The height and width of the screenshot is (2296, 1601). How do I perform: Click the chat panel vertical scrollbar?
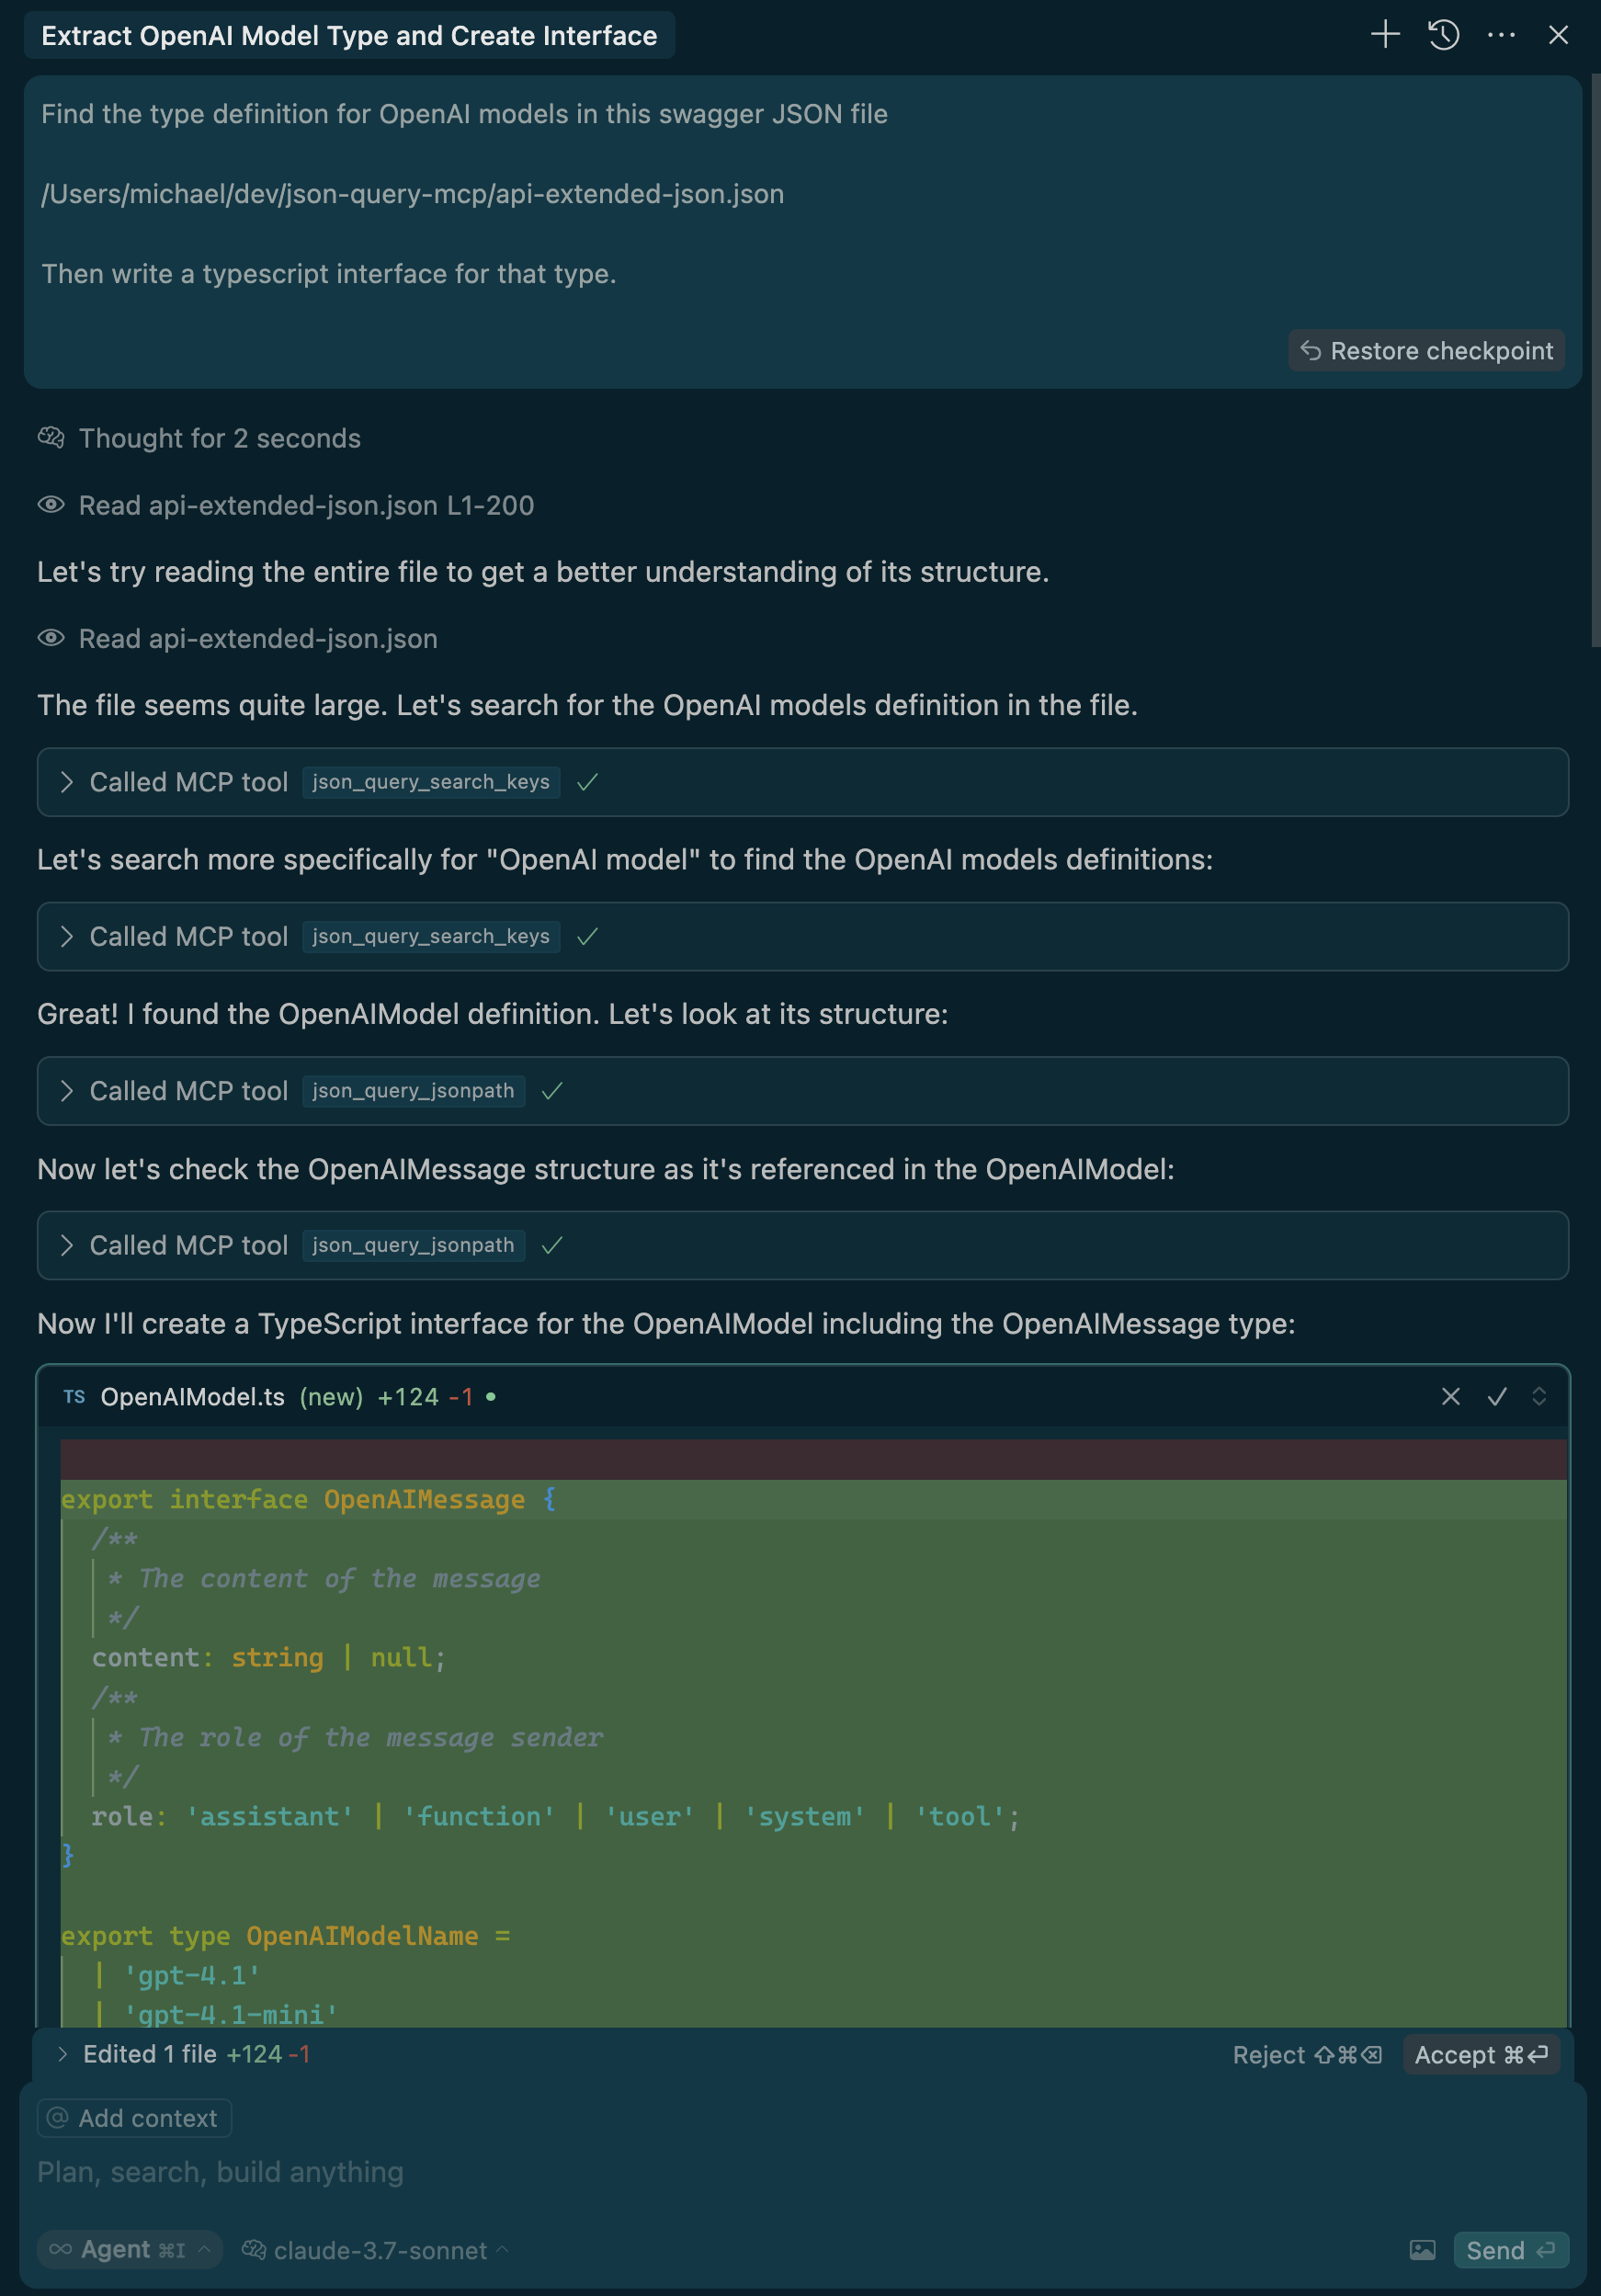[x=1595, y=360]
